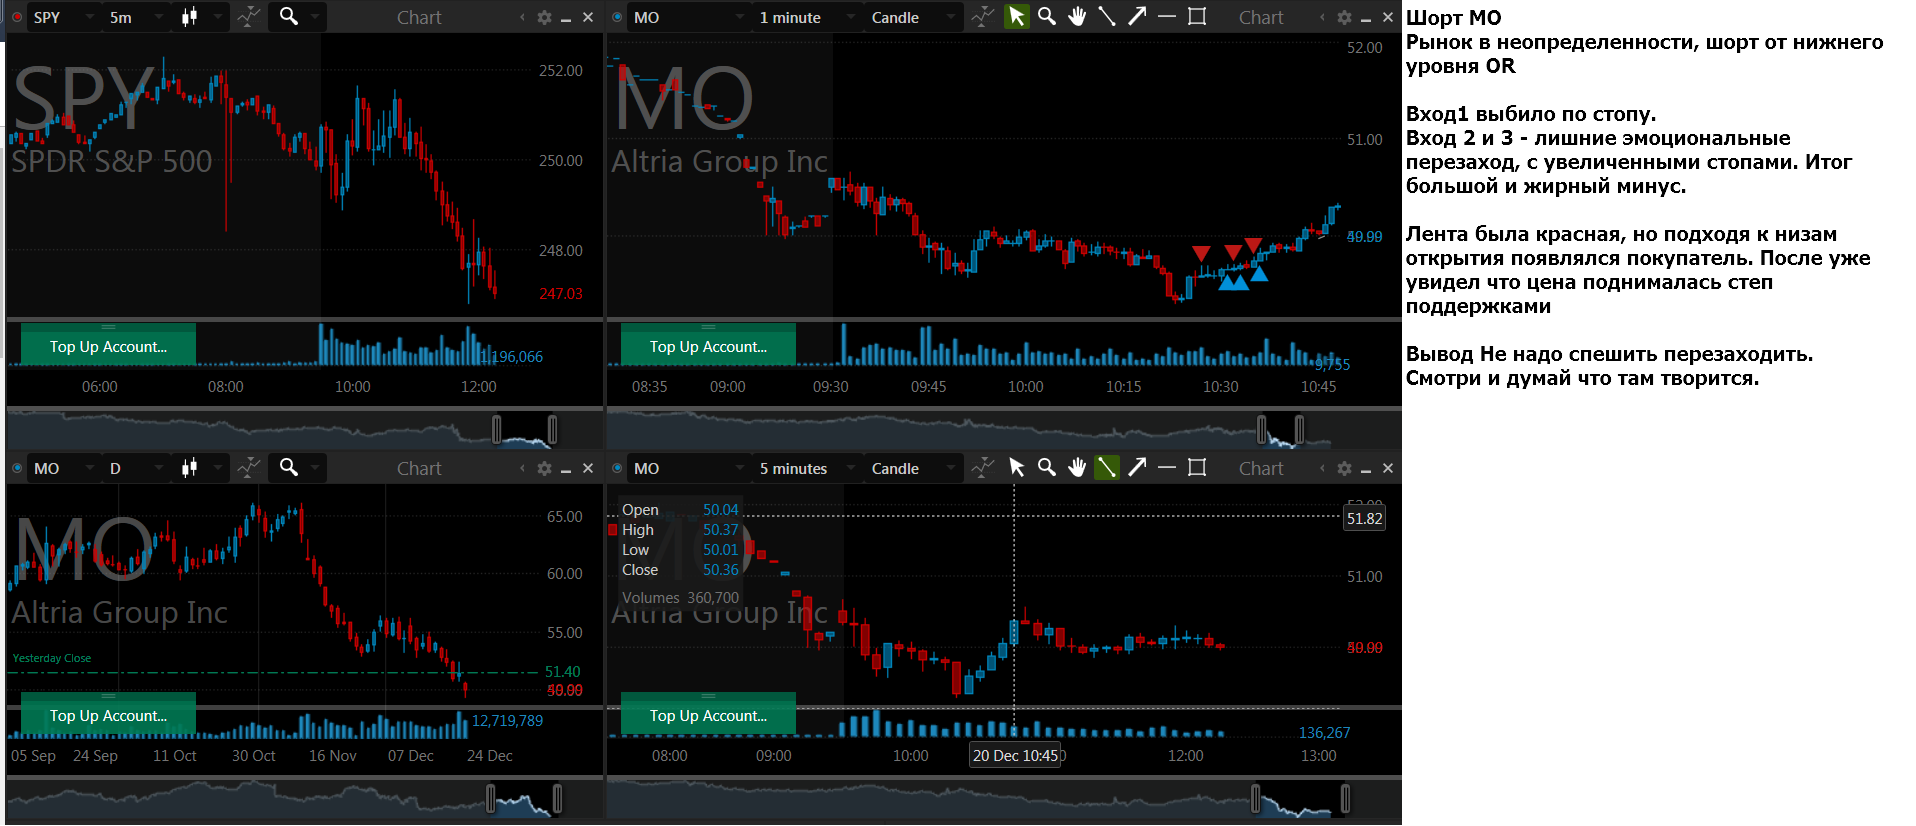Open the SPY symbol dropdown
This screenshot has width=1916, height=826.
pos(64,17)
